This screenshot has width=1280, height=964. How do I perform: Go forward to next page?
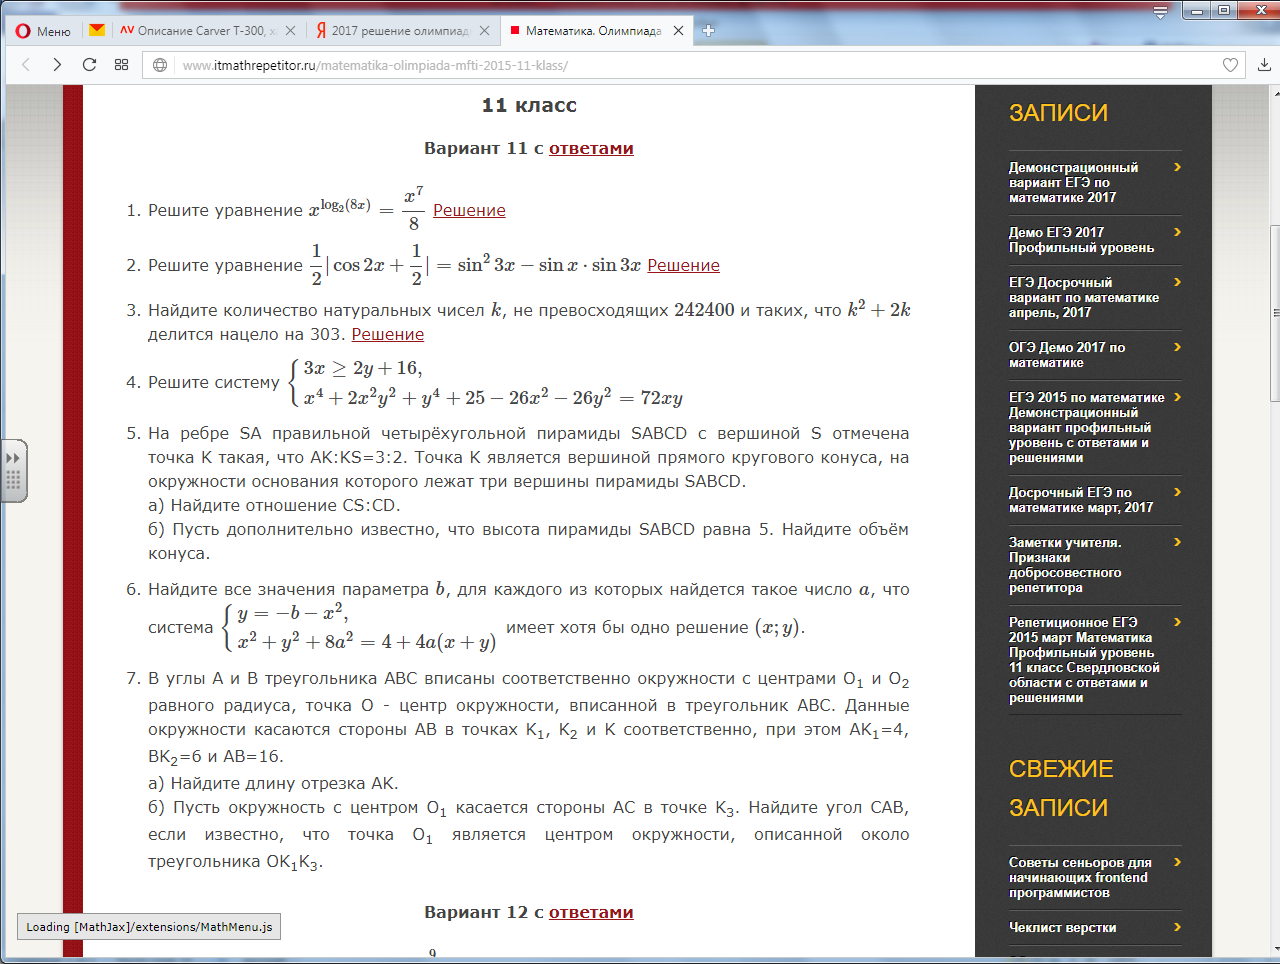tap(57, 65)
